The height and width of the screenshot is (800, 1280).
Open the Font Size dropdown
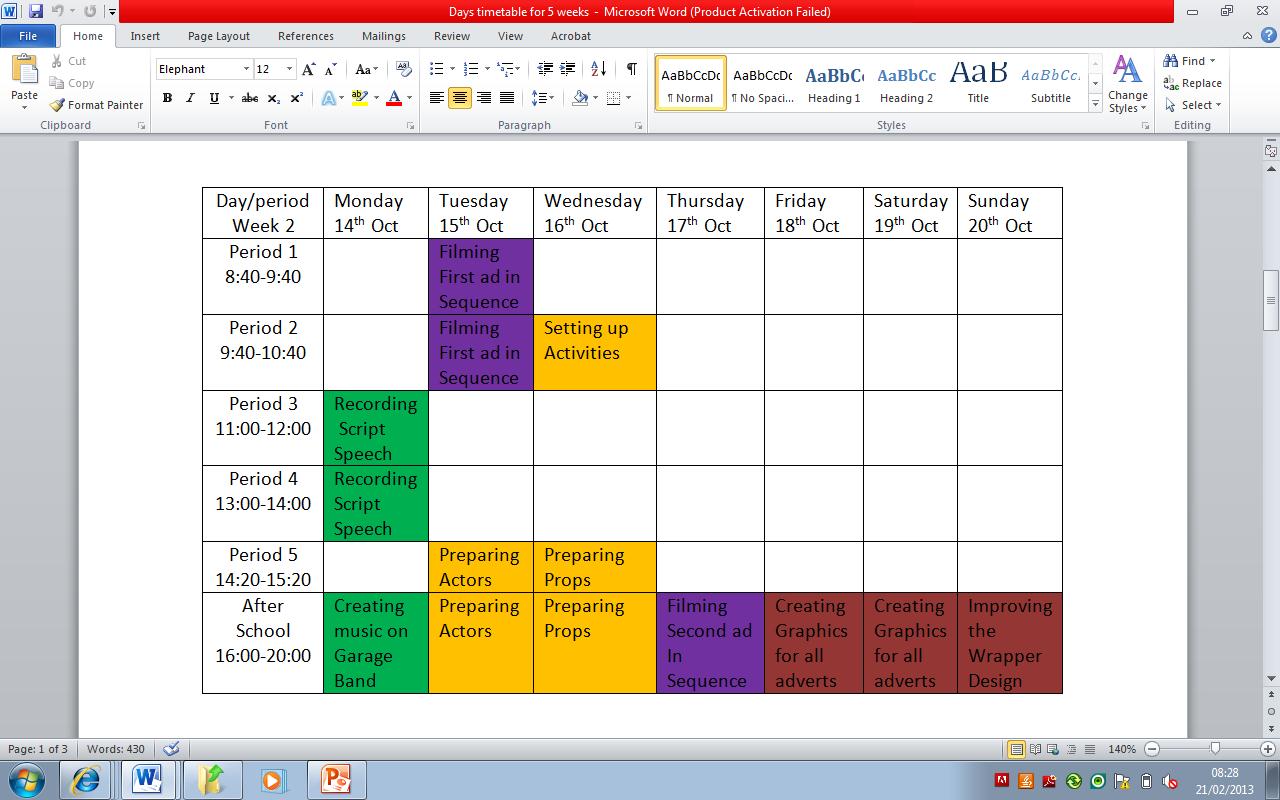pos(288,68)
